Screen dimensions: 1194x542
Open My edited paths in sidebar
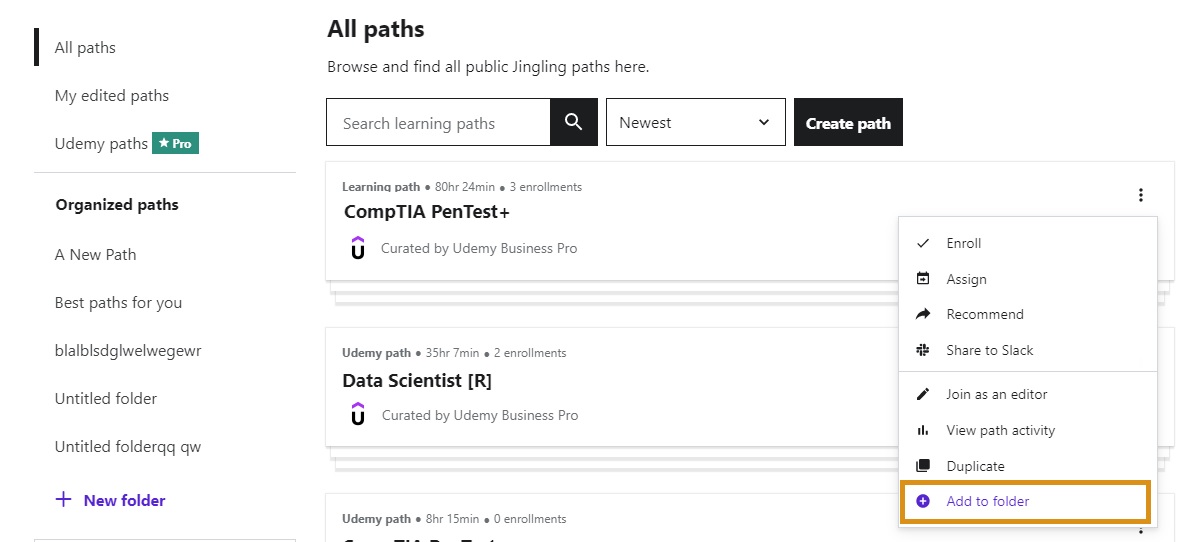112,96
